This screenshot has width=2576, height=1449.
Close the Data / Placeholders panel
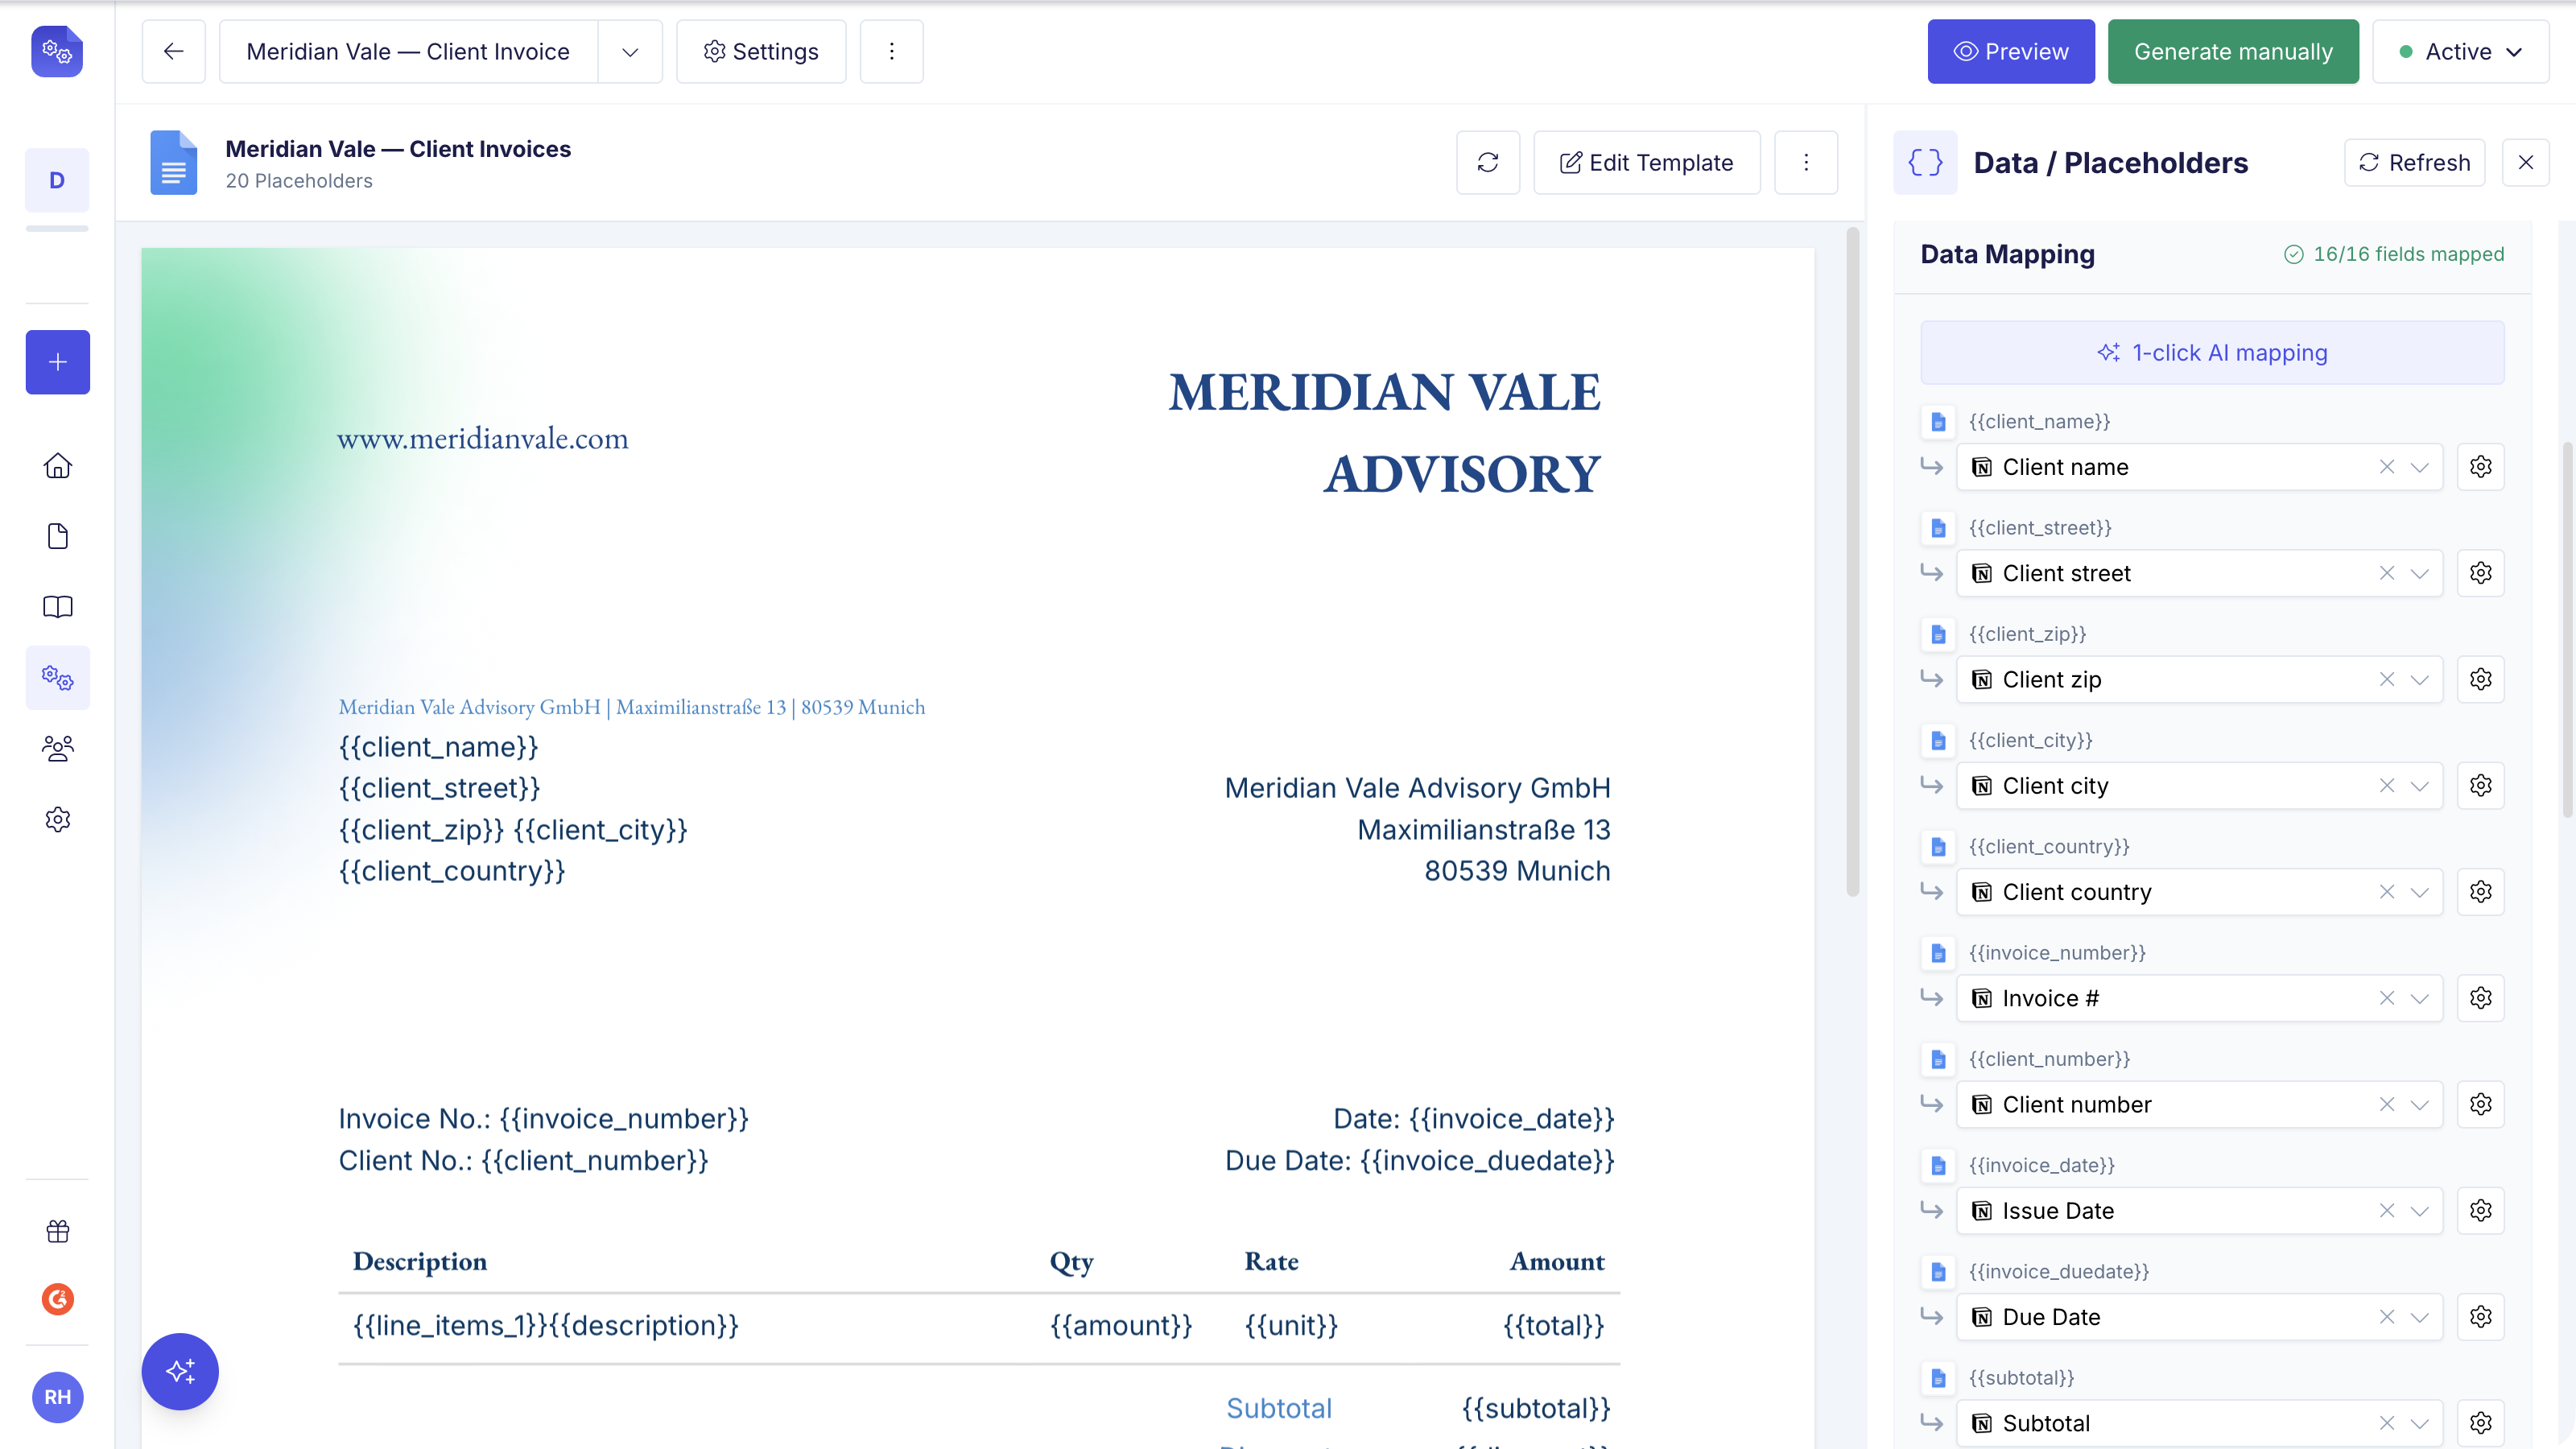tap(2525, 162)
